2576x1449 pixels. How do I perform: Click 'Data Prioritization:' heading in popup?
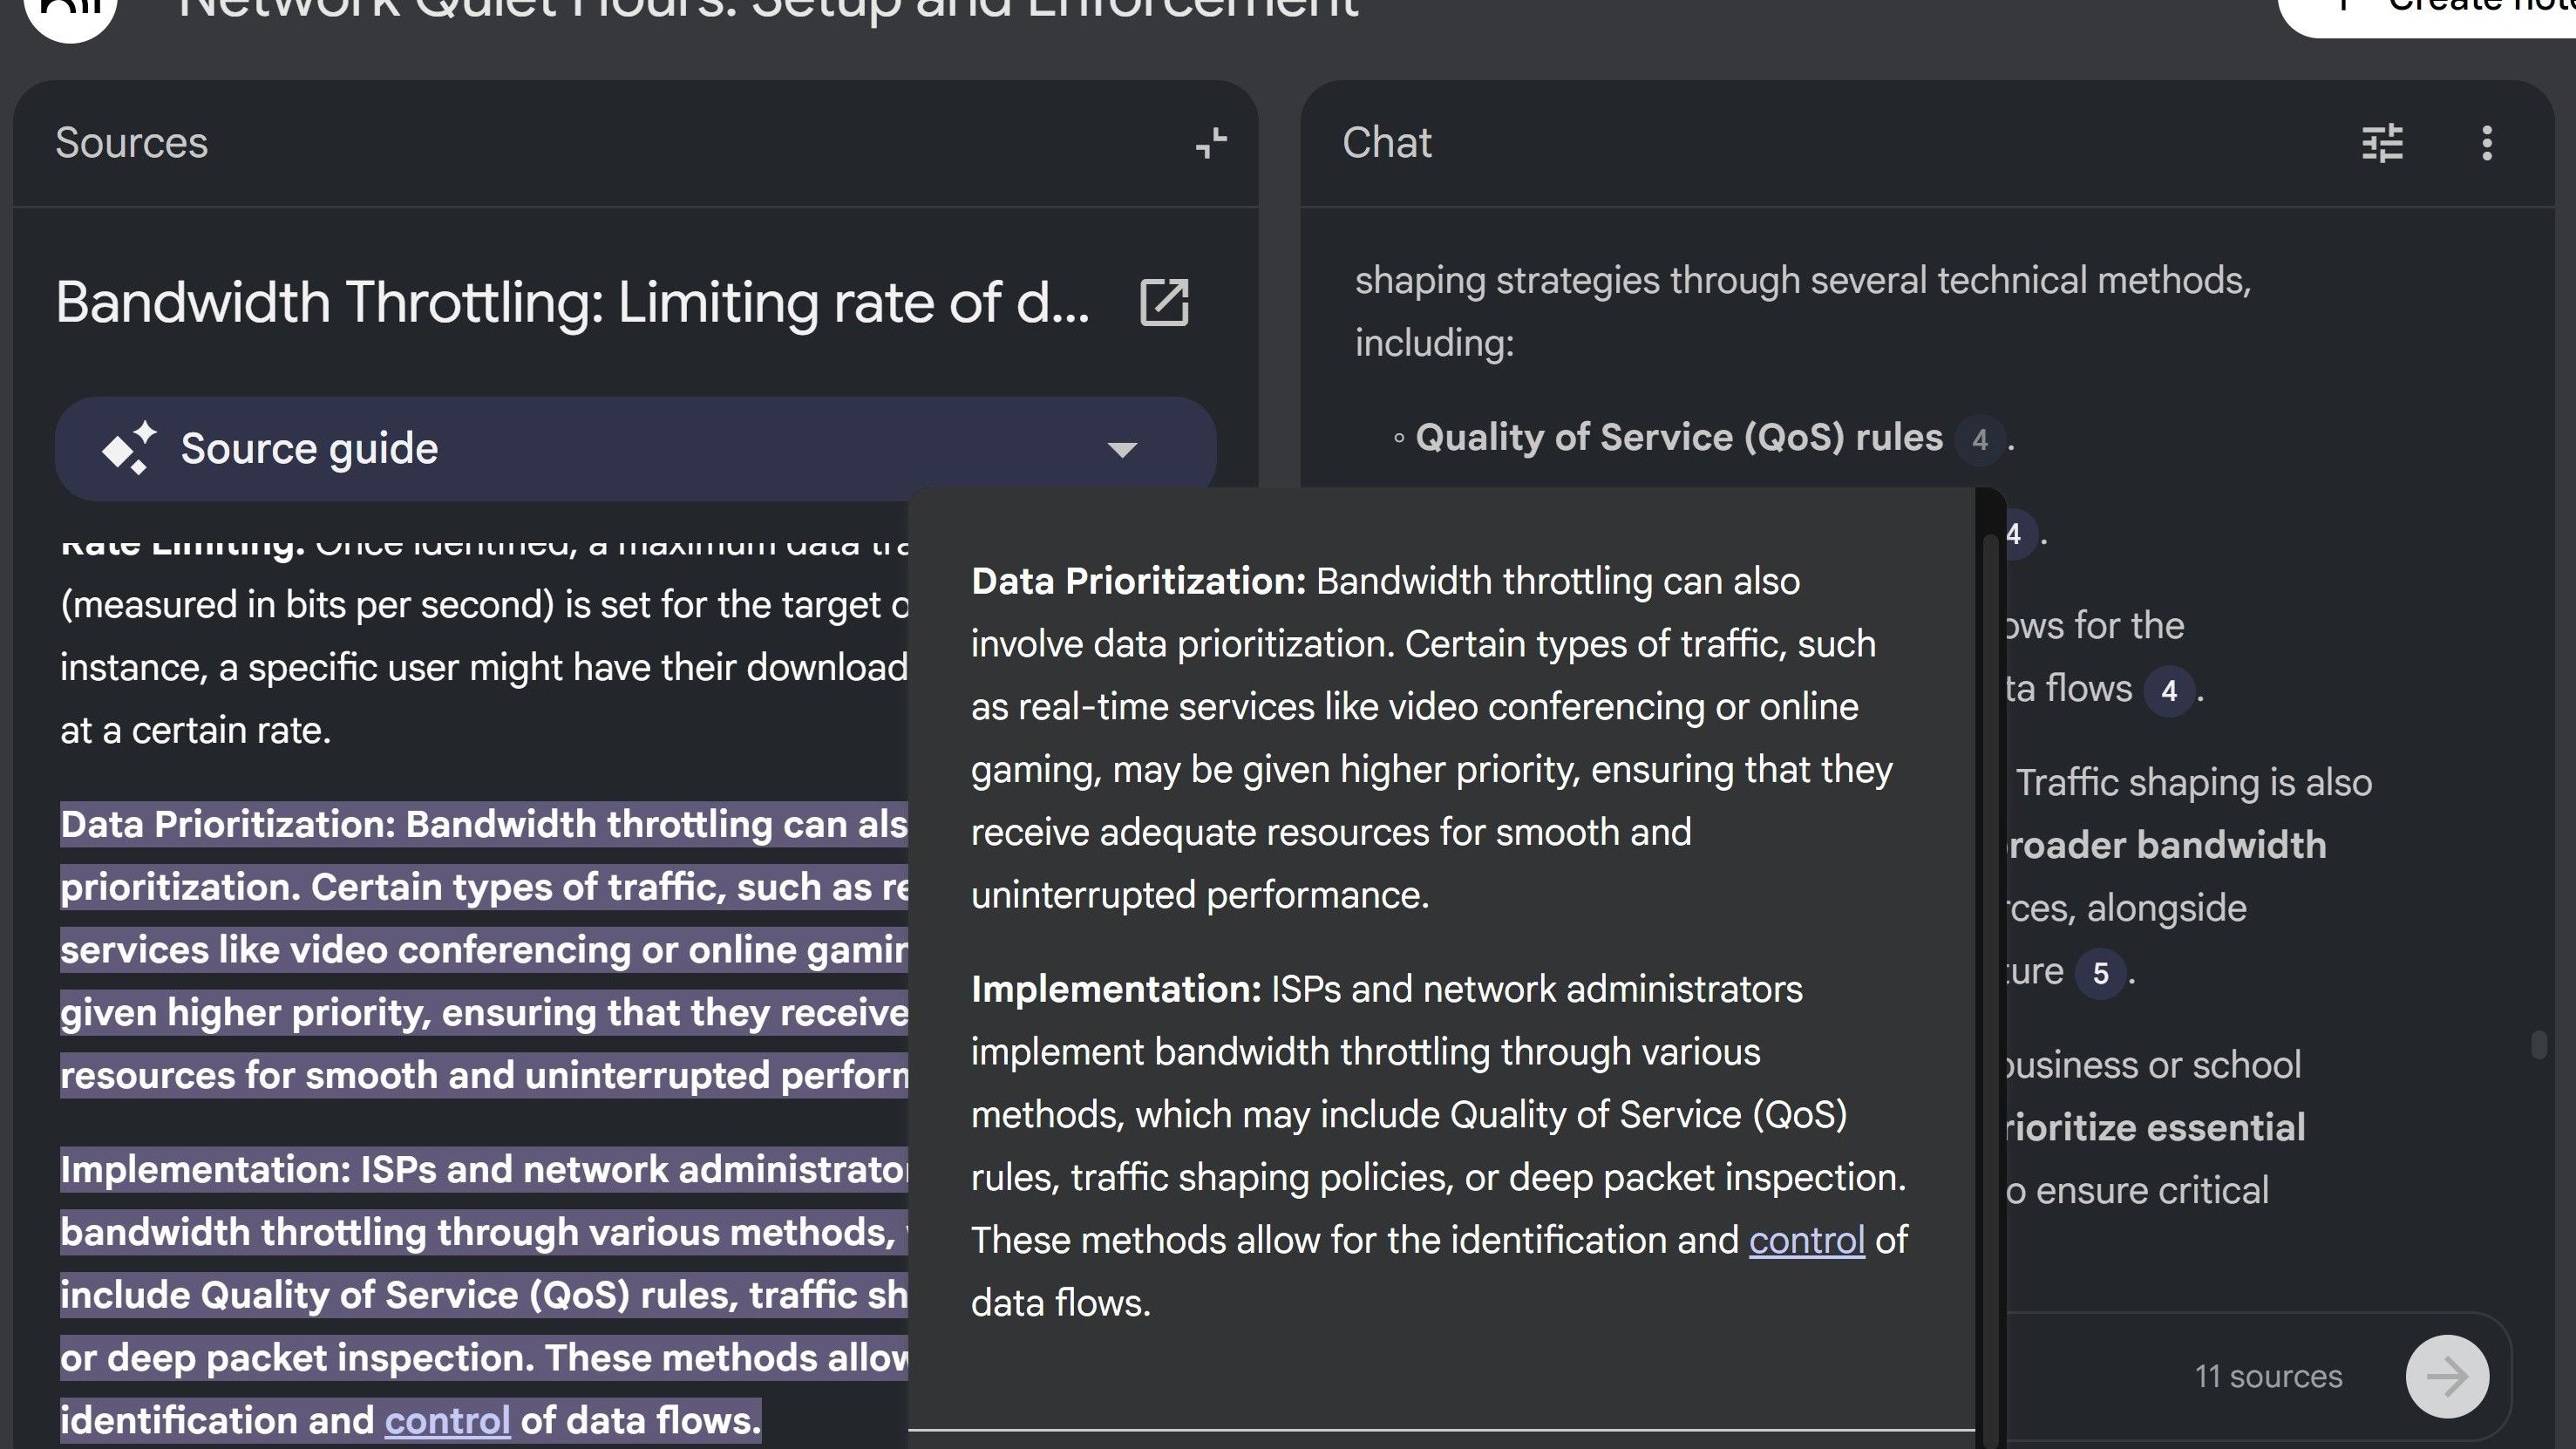(1138, 581)
